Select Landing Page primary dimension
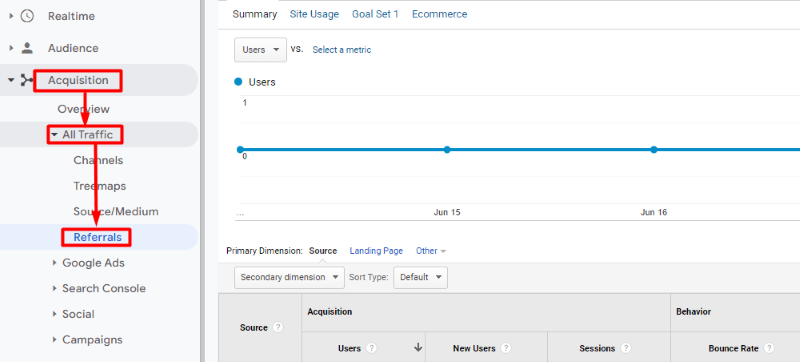Viewport: 800px width, 362px height. point(376,251)
